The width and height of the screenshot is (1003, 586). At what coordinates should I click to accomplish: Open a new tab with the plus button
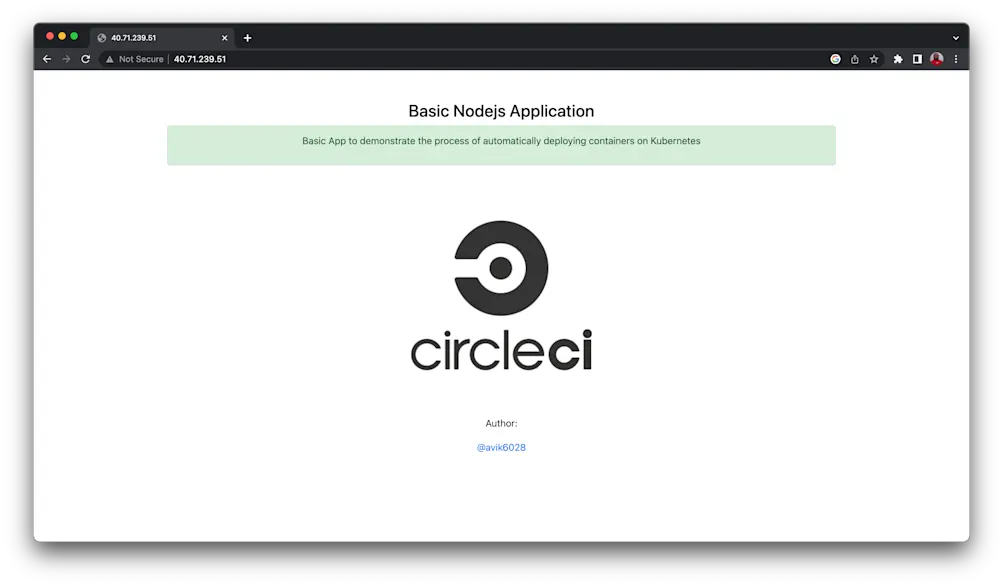[248, 38]
